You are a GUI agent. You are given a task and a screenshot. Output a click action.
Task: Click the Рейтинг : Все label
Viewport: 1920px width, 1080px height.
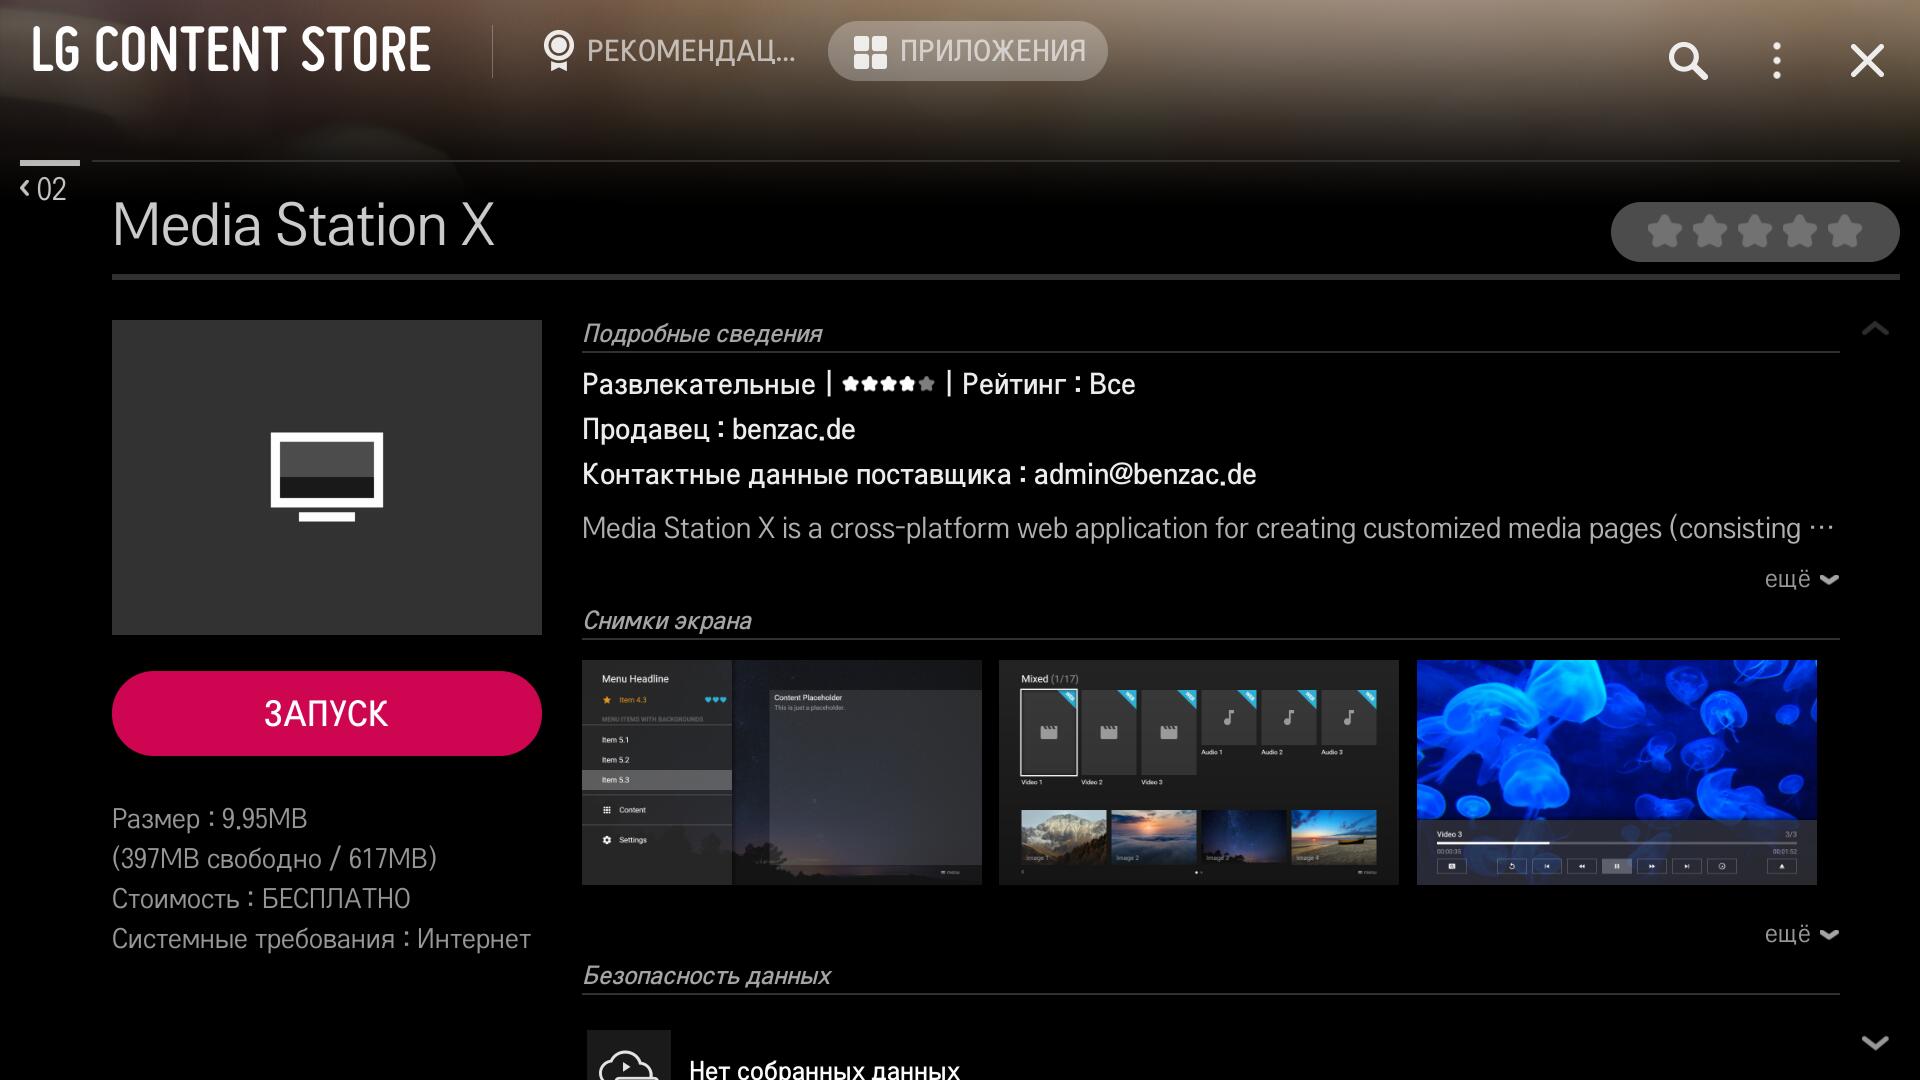(1049, 385)
